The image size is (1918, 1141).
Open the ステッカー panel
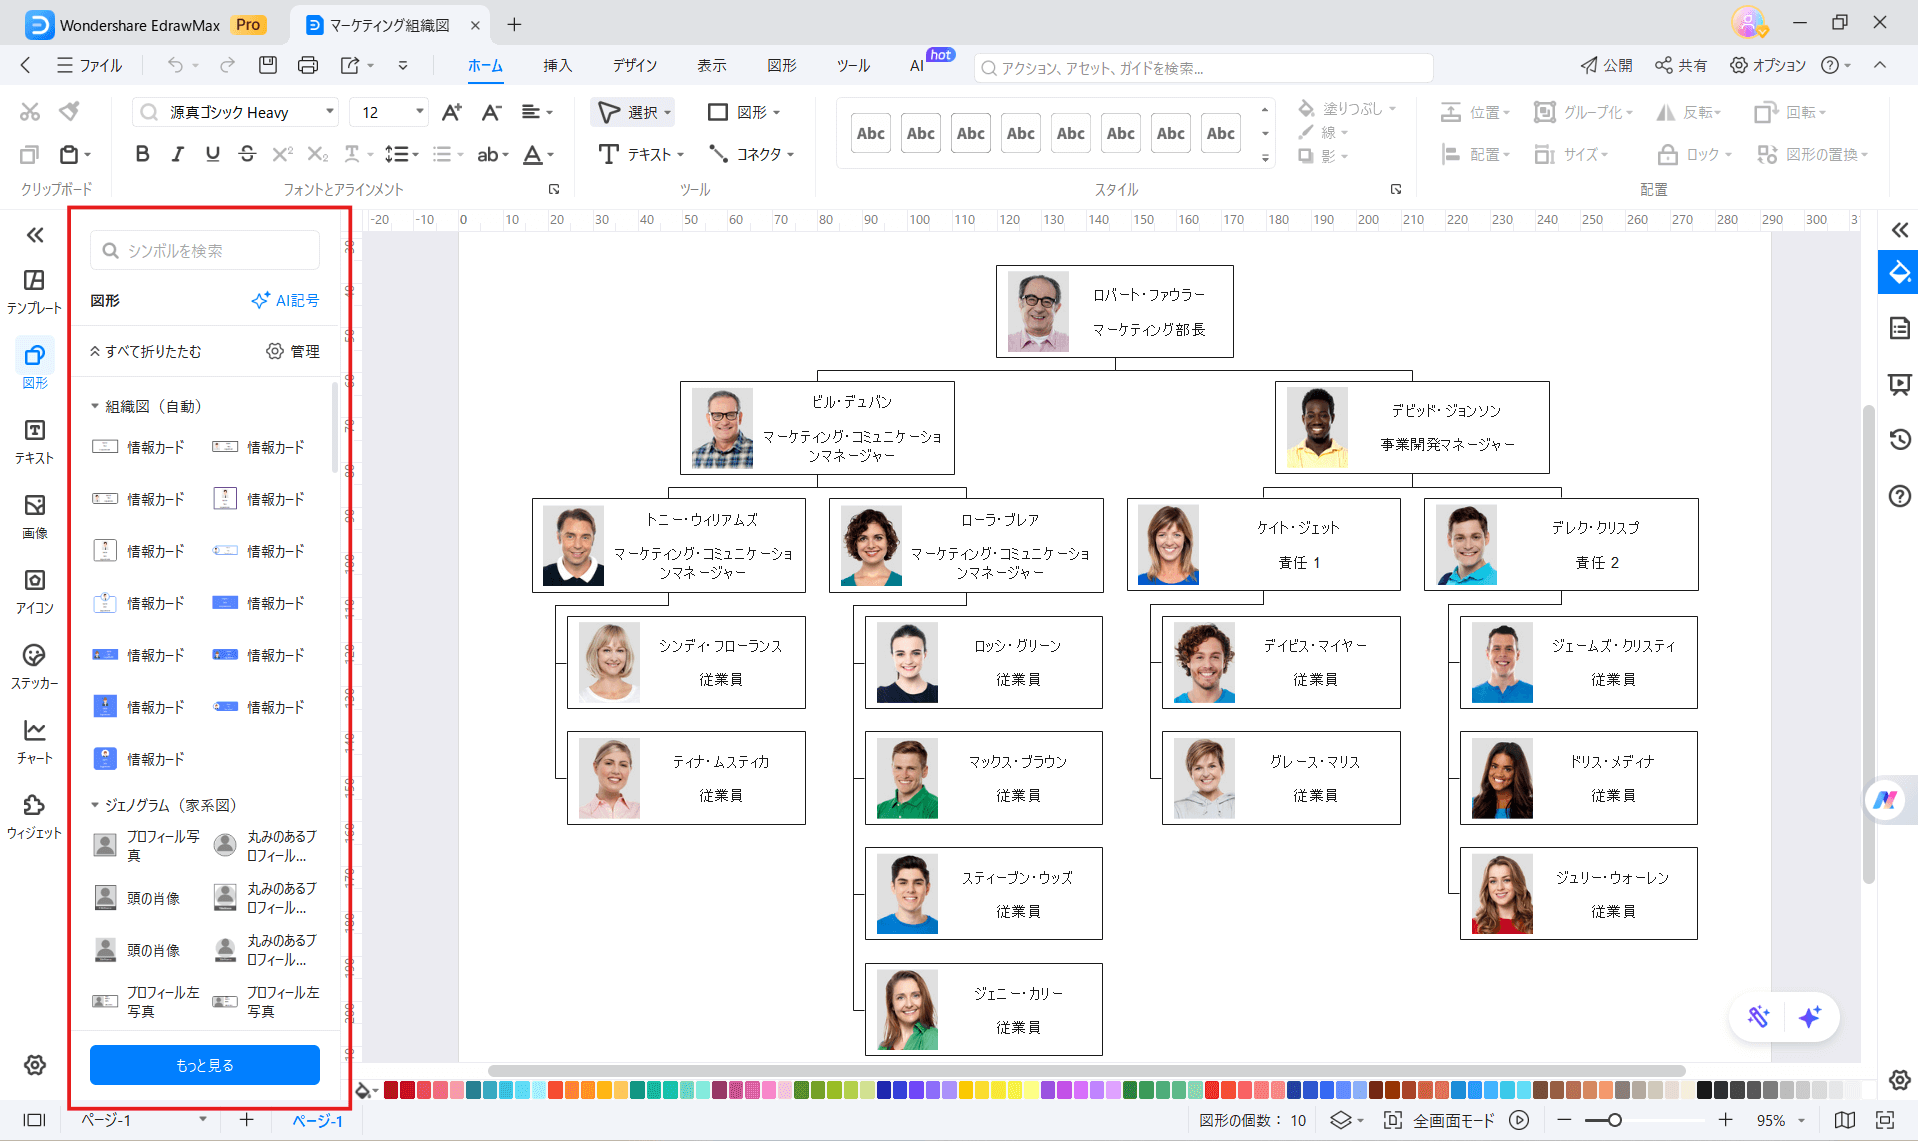[34, 665]
